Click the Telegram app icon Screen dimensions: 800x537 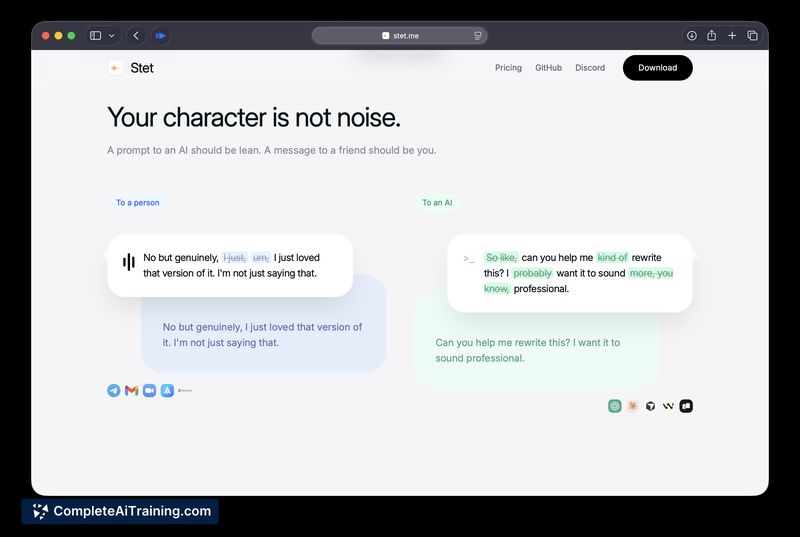(x=114, y=391)
